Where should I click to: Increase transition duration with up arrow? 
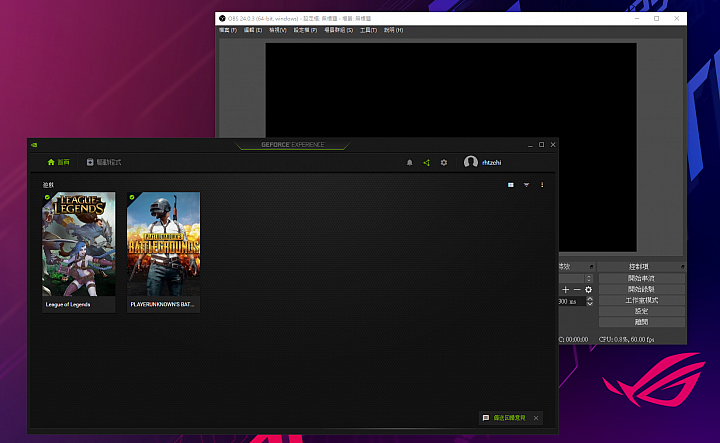click(590, 299)
